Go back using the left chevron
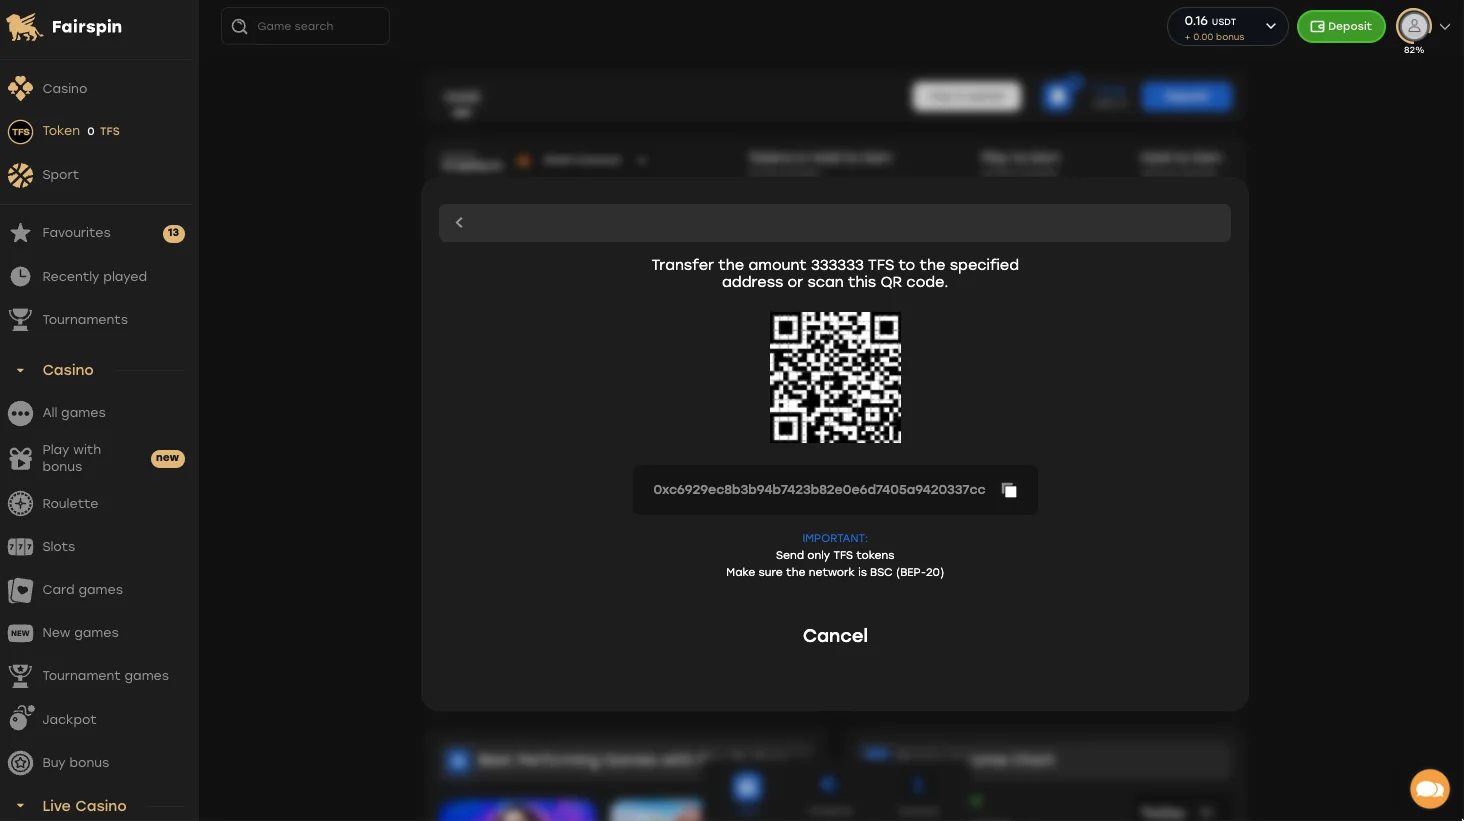1464x821 pixels. pos(459,222)
